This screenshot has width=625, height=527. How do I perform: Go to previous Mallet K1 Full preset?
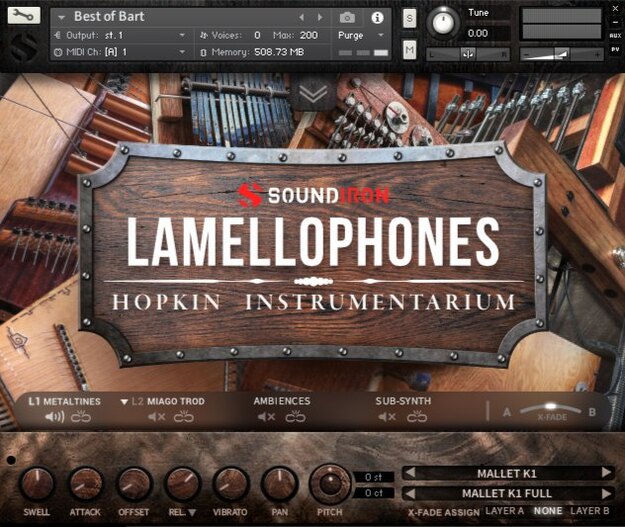click(x=410, y=494)
